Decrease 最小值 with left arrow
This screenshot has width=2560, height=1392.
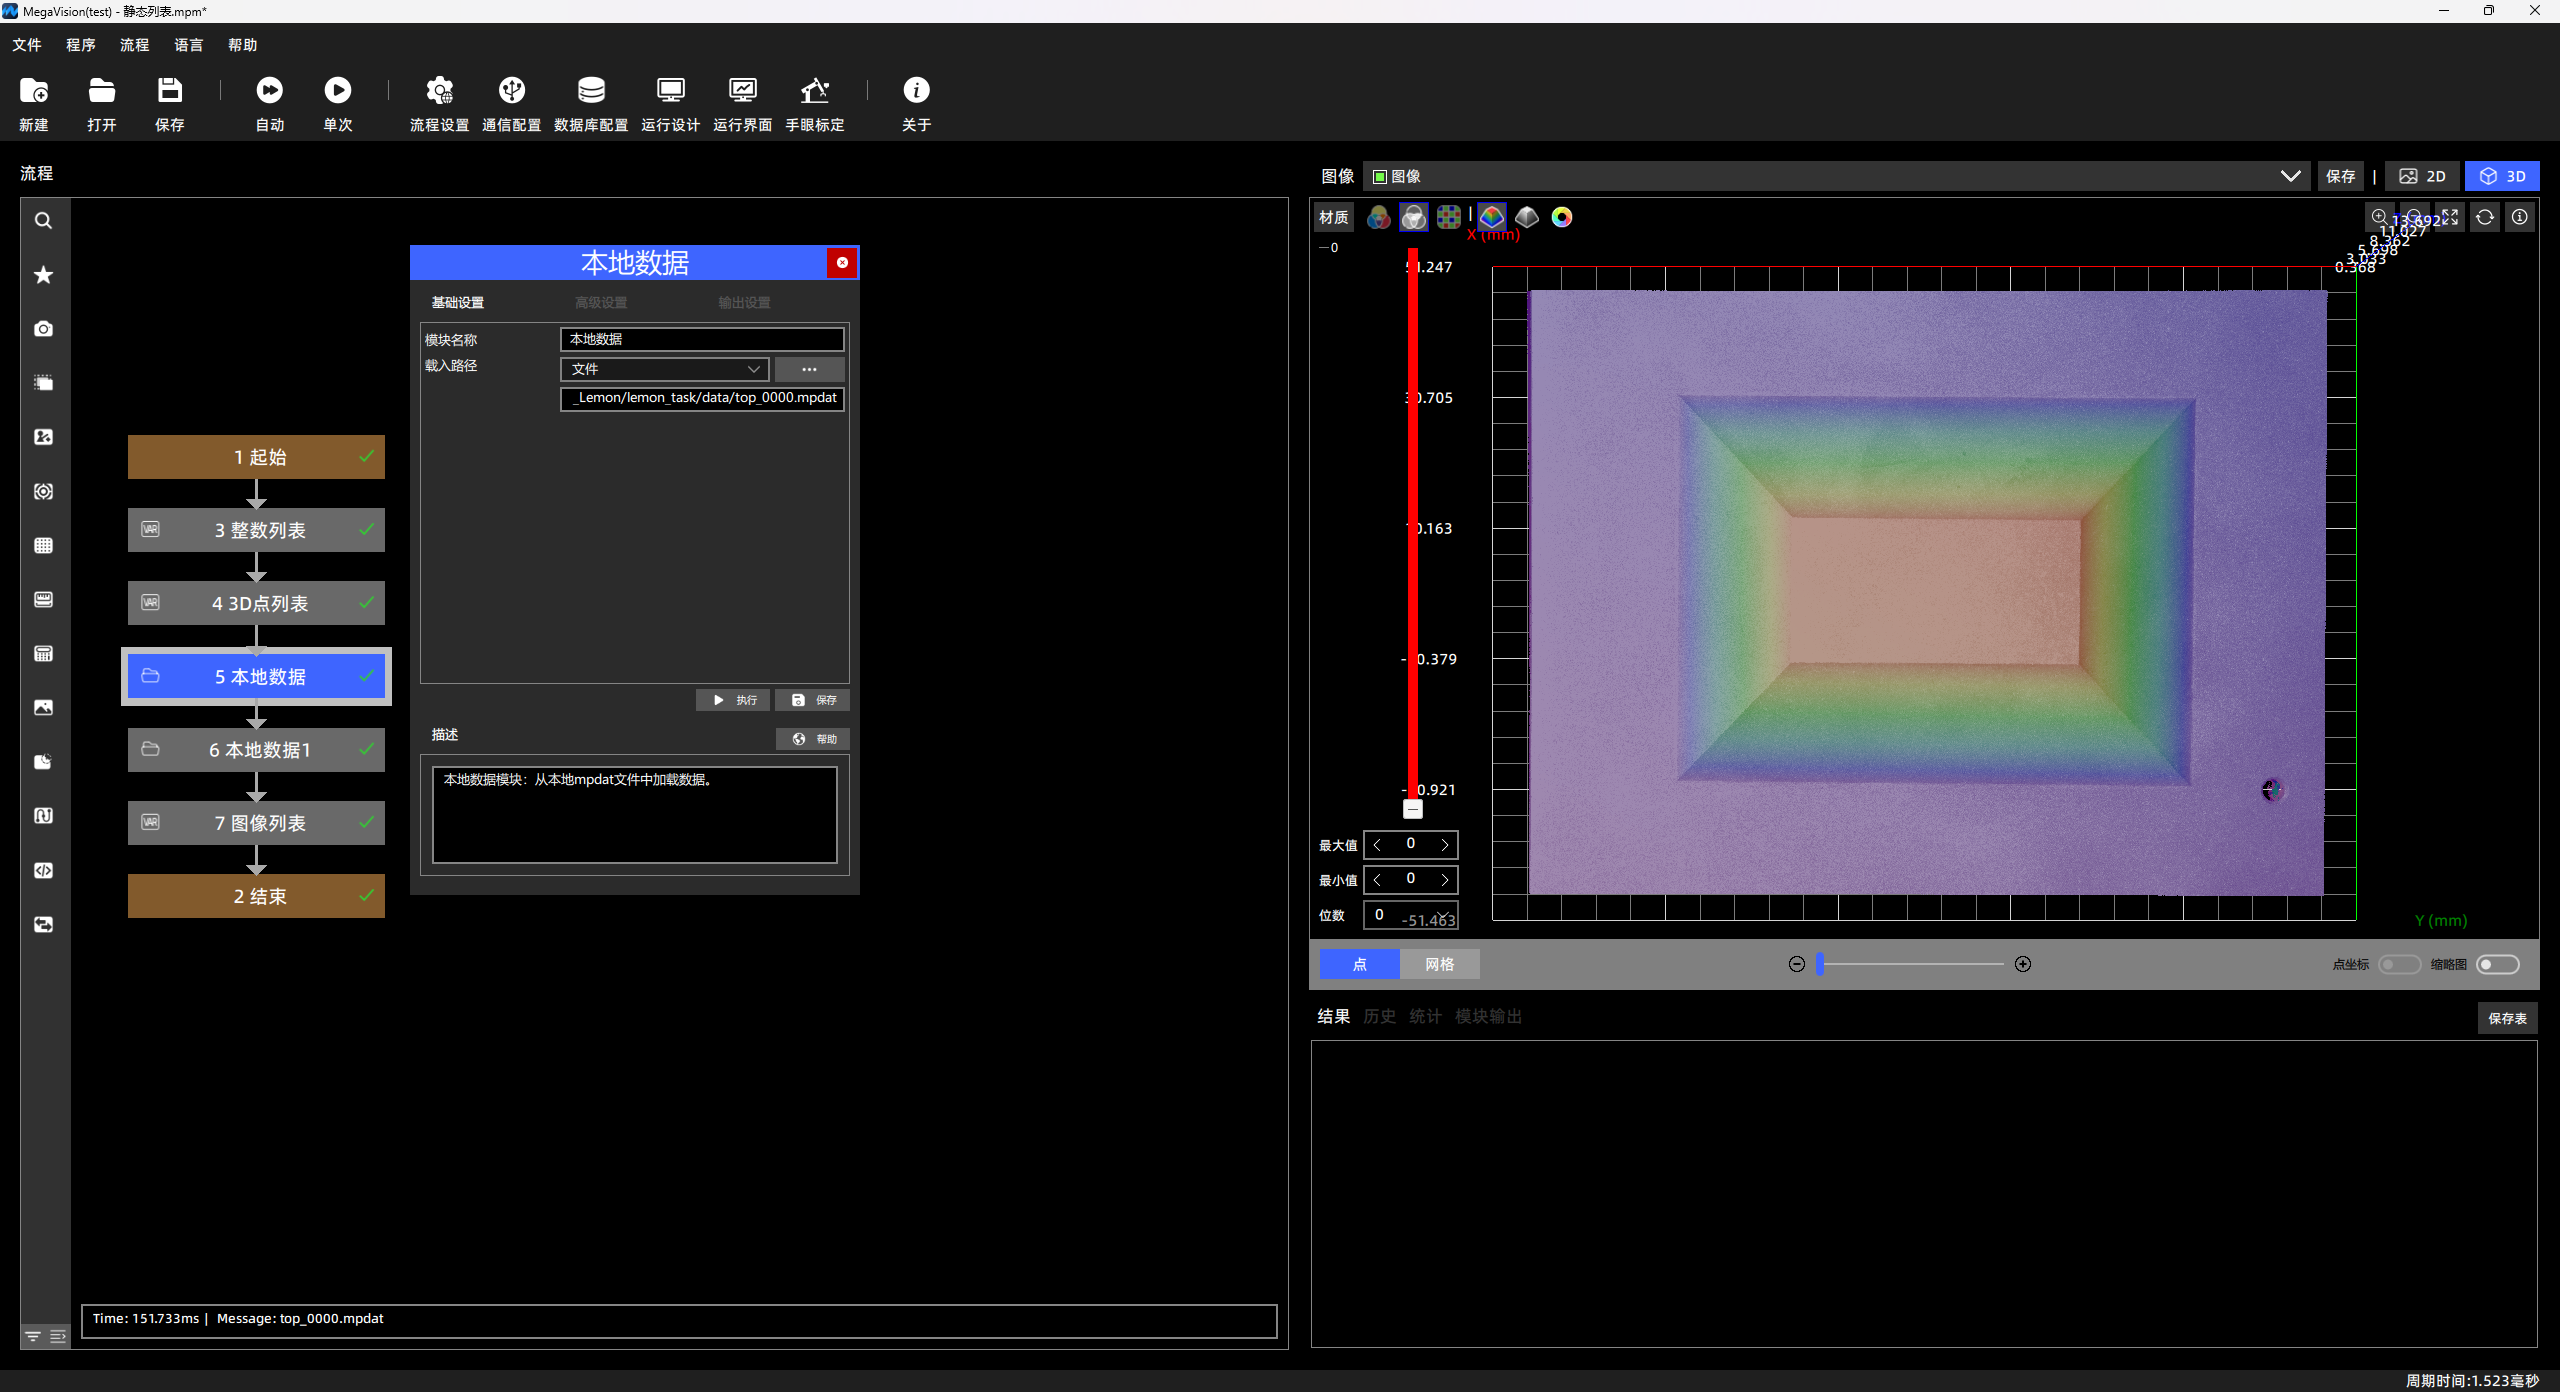[x=1378, y=881]
